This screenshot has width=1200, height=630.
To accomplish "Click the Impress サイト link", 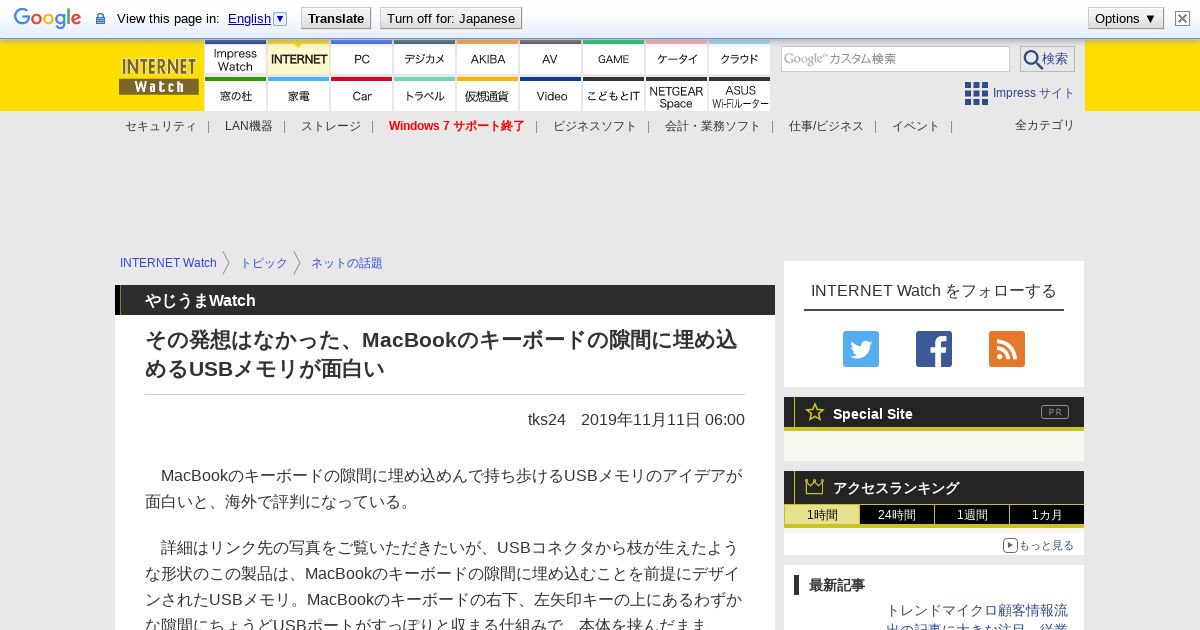I will pos(1034,93).
